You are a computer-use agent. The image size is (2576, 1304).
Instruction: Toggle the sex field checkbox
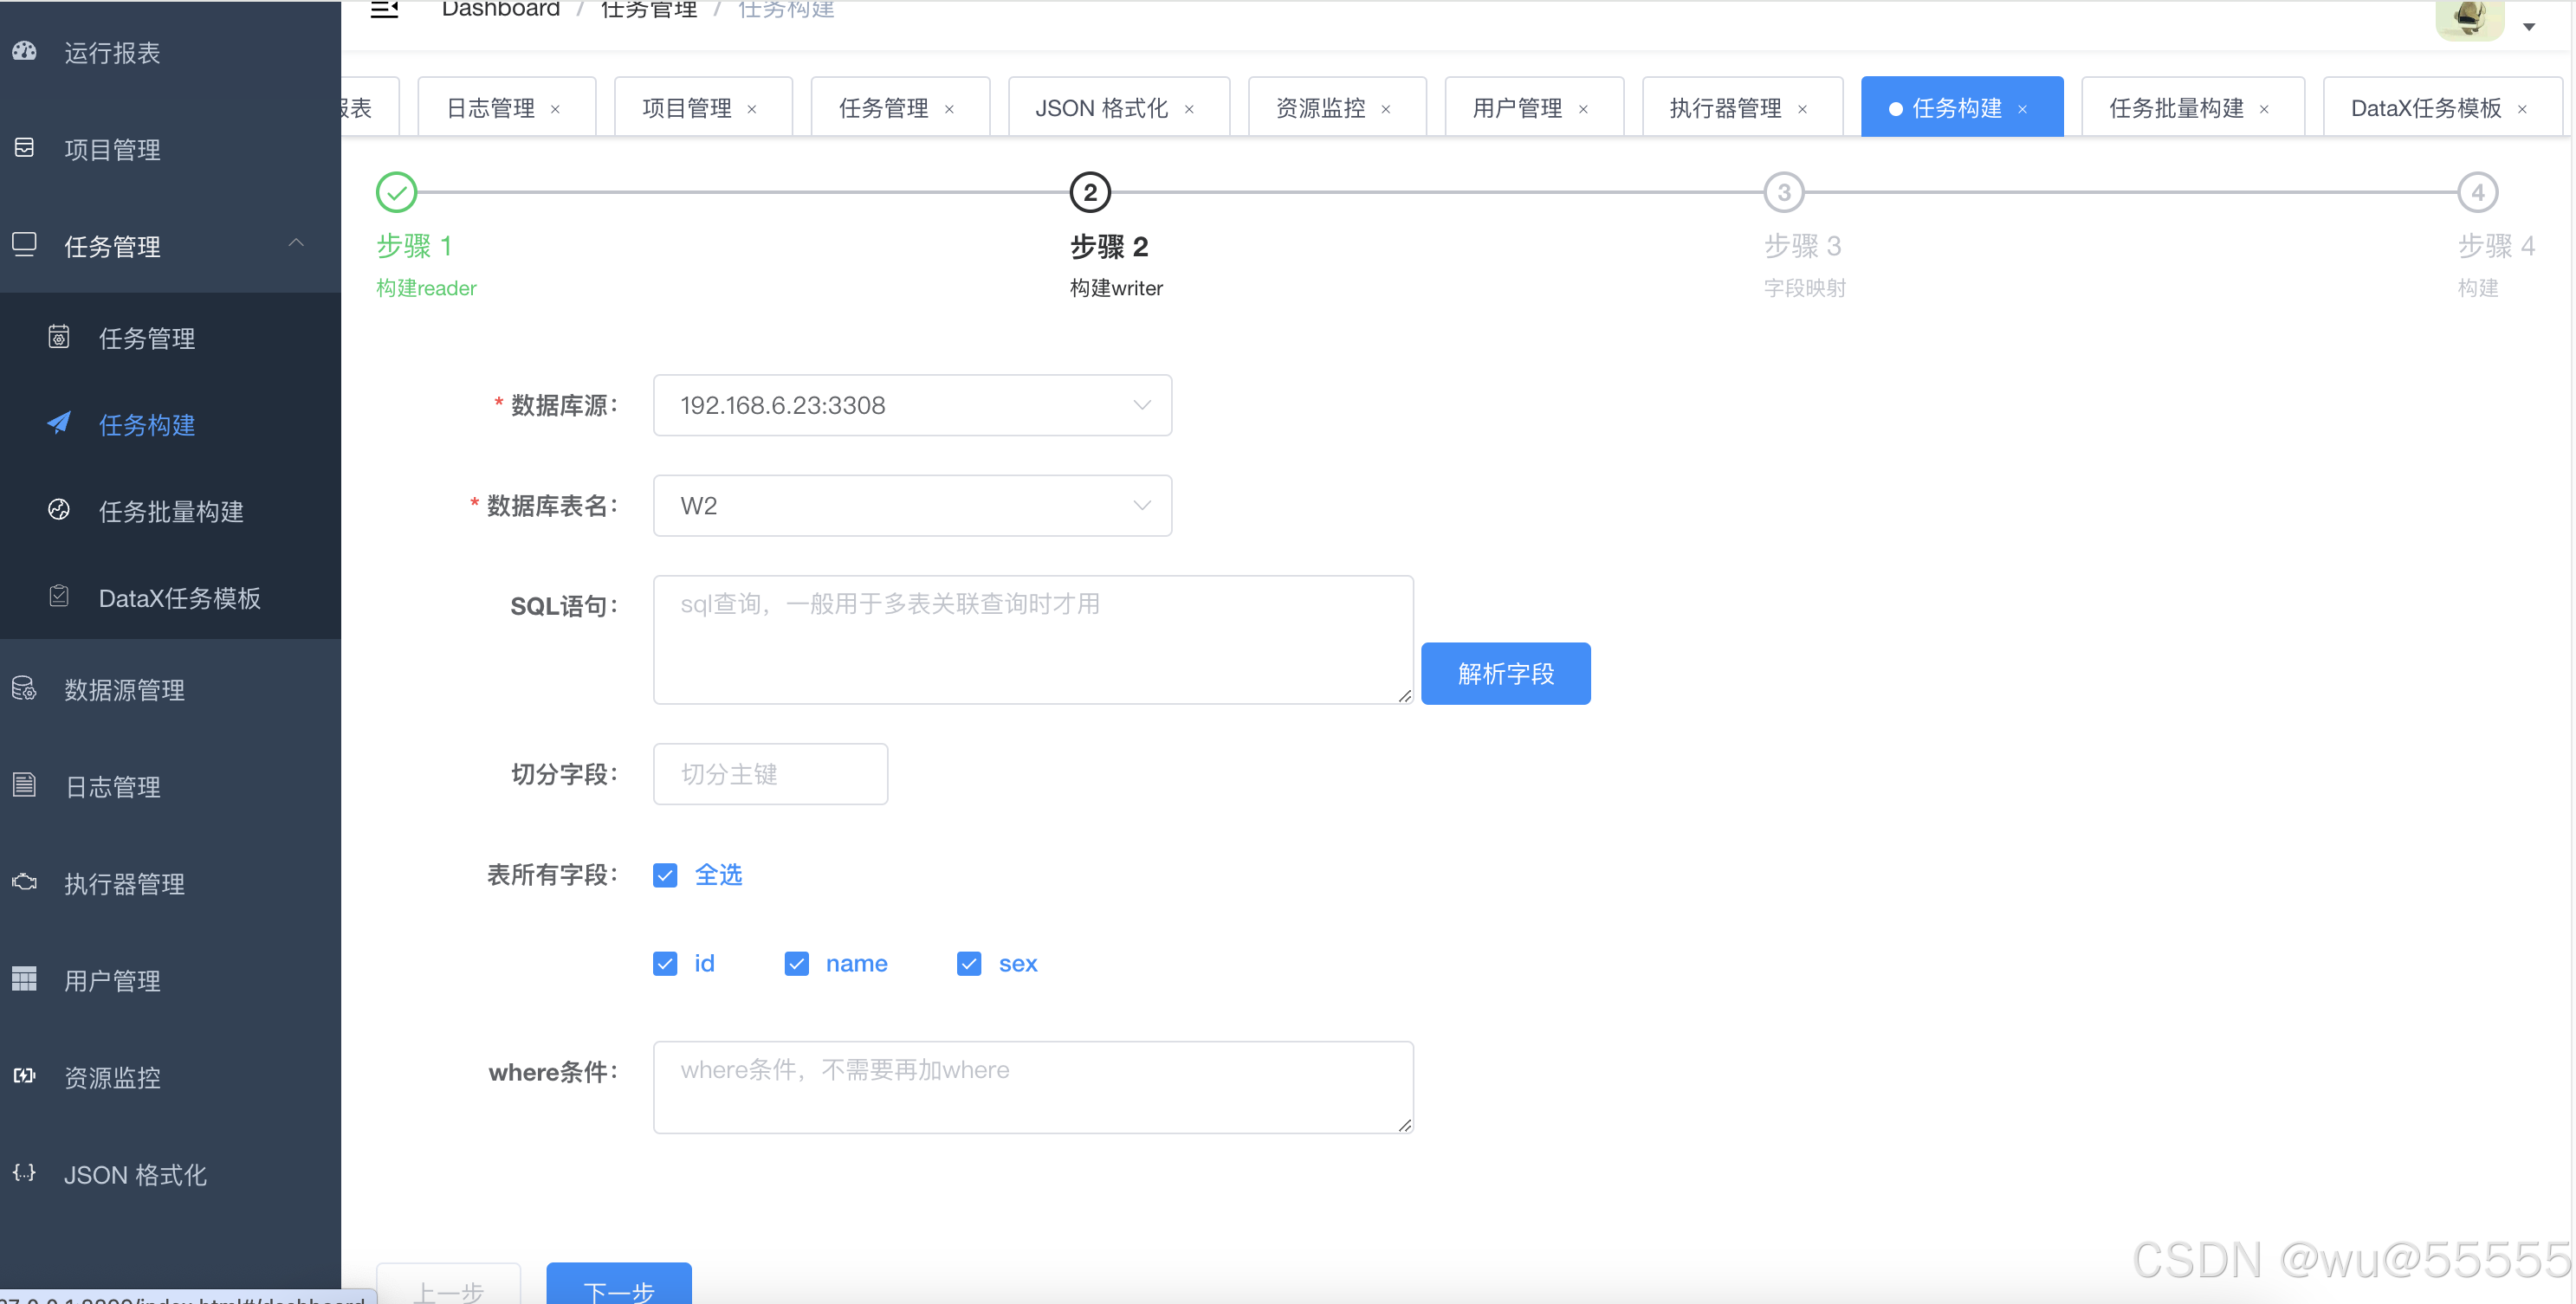(968, 963)
